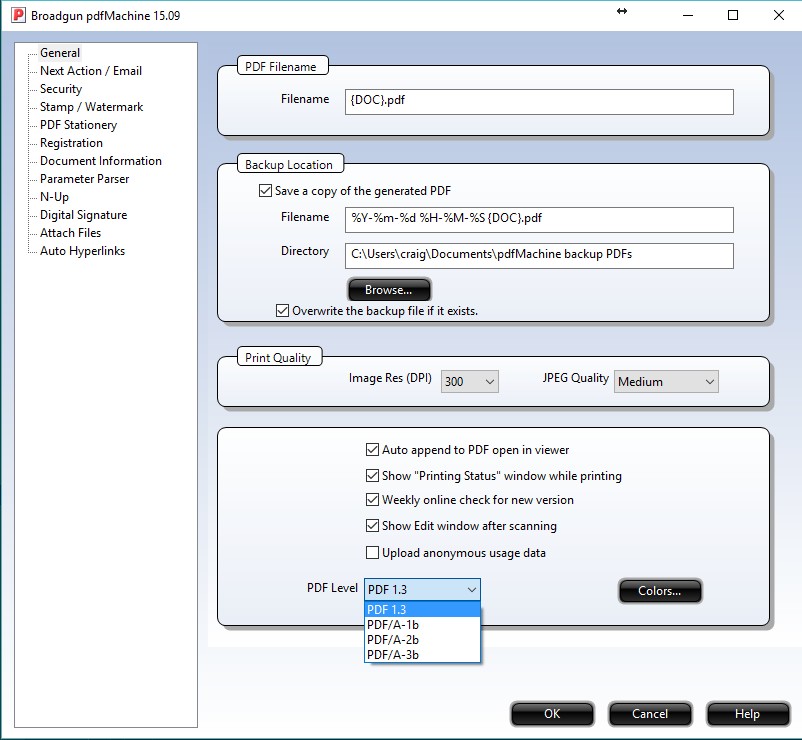Select Stamp / Watermark in sidebar
Viewport: 802px width, 740px height.
pyautogui.click(x=91, y=107)
